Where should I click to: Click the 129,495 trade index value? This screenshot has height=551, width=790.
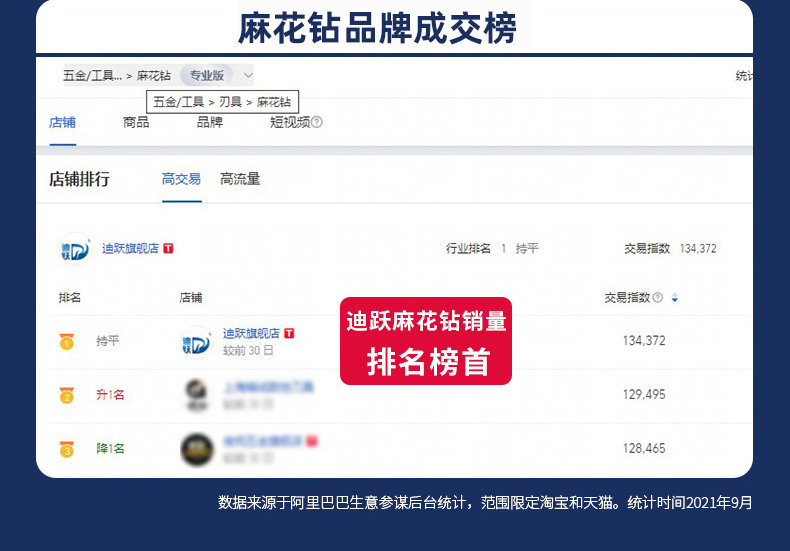(644, 394)
